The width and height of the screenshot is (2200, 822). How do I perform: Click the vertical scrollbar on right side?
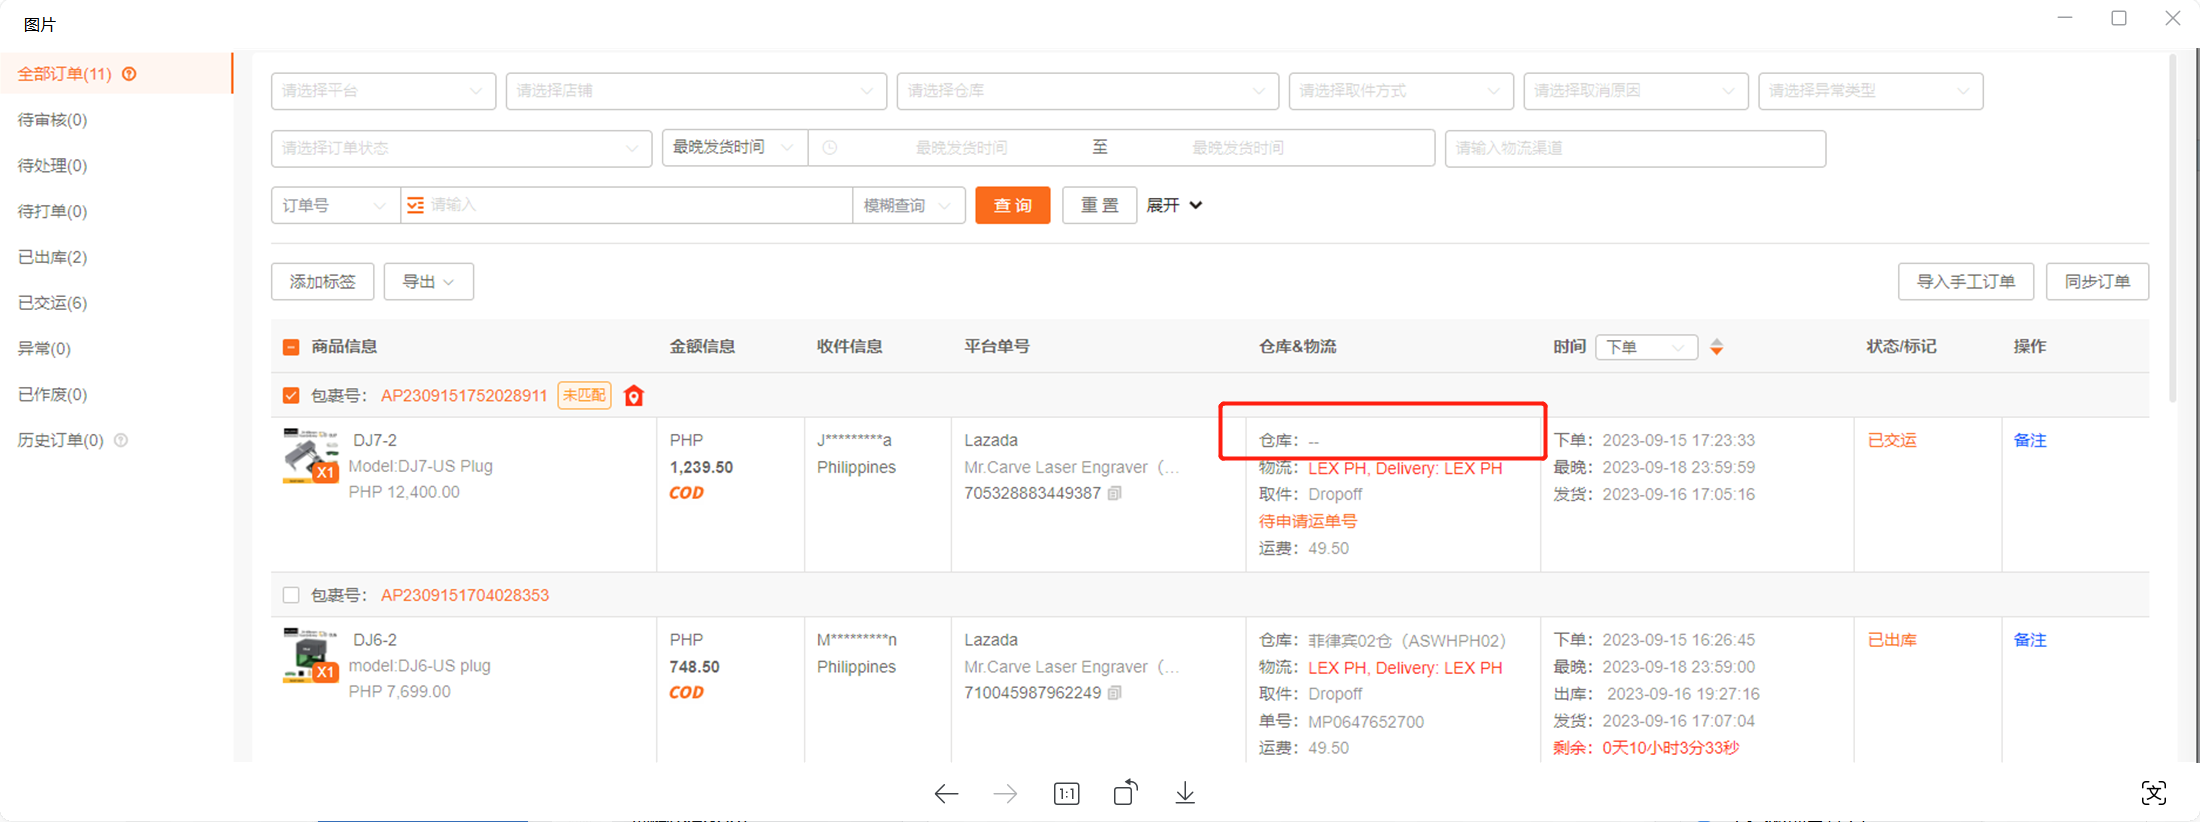tap(2172, 230)
